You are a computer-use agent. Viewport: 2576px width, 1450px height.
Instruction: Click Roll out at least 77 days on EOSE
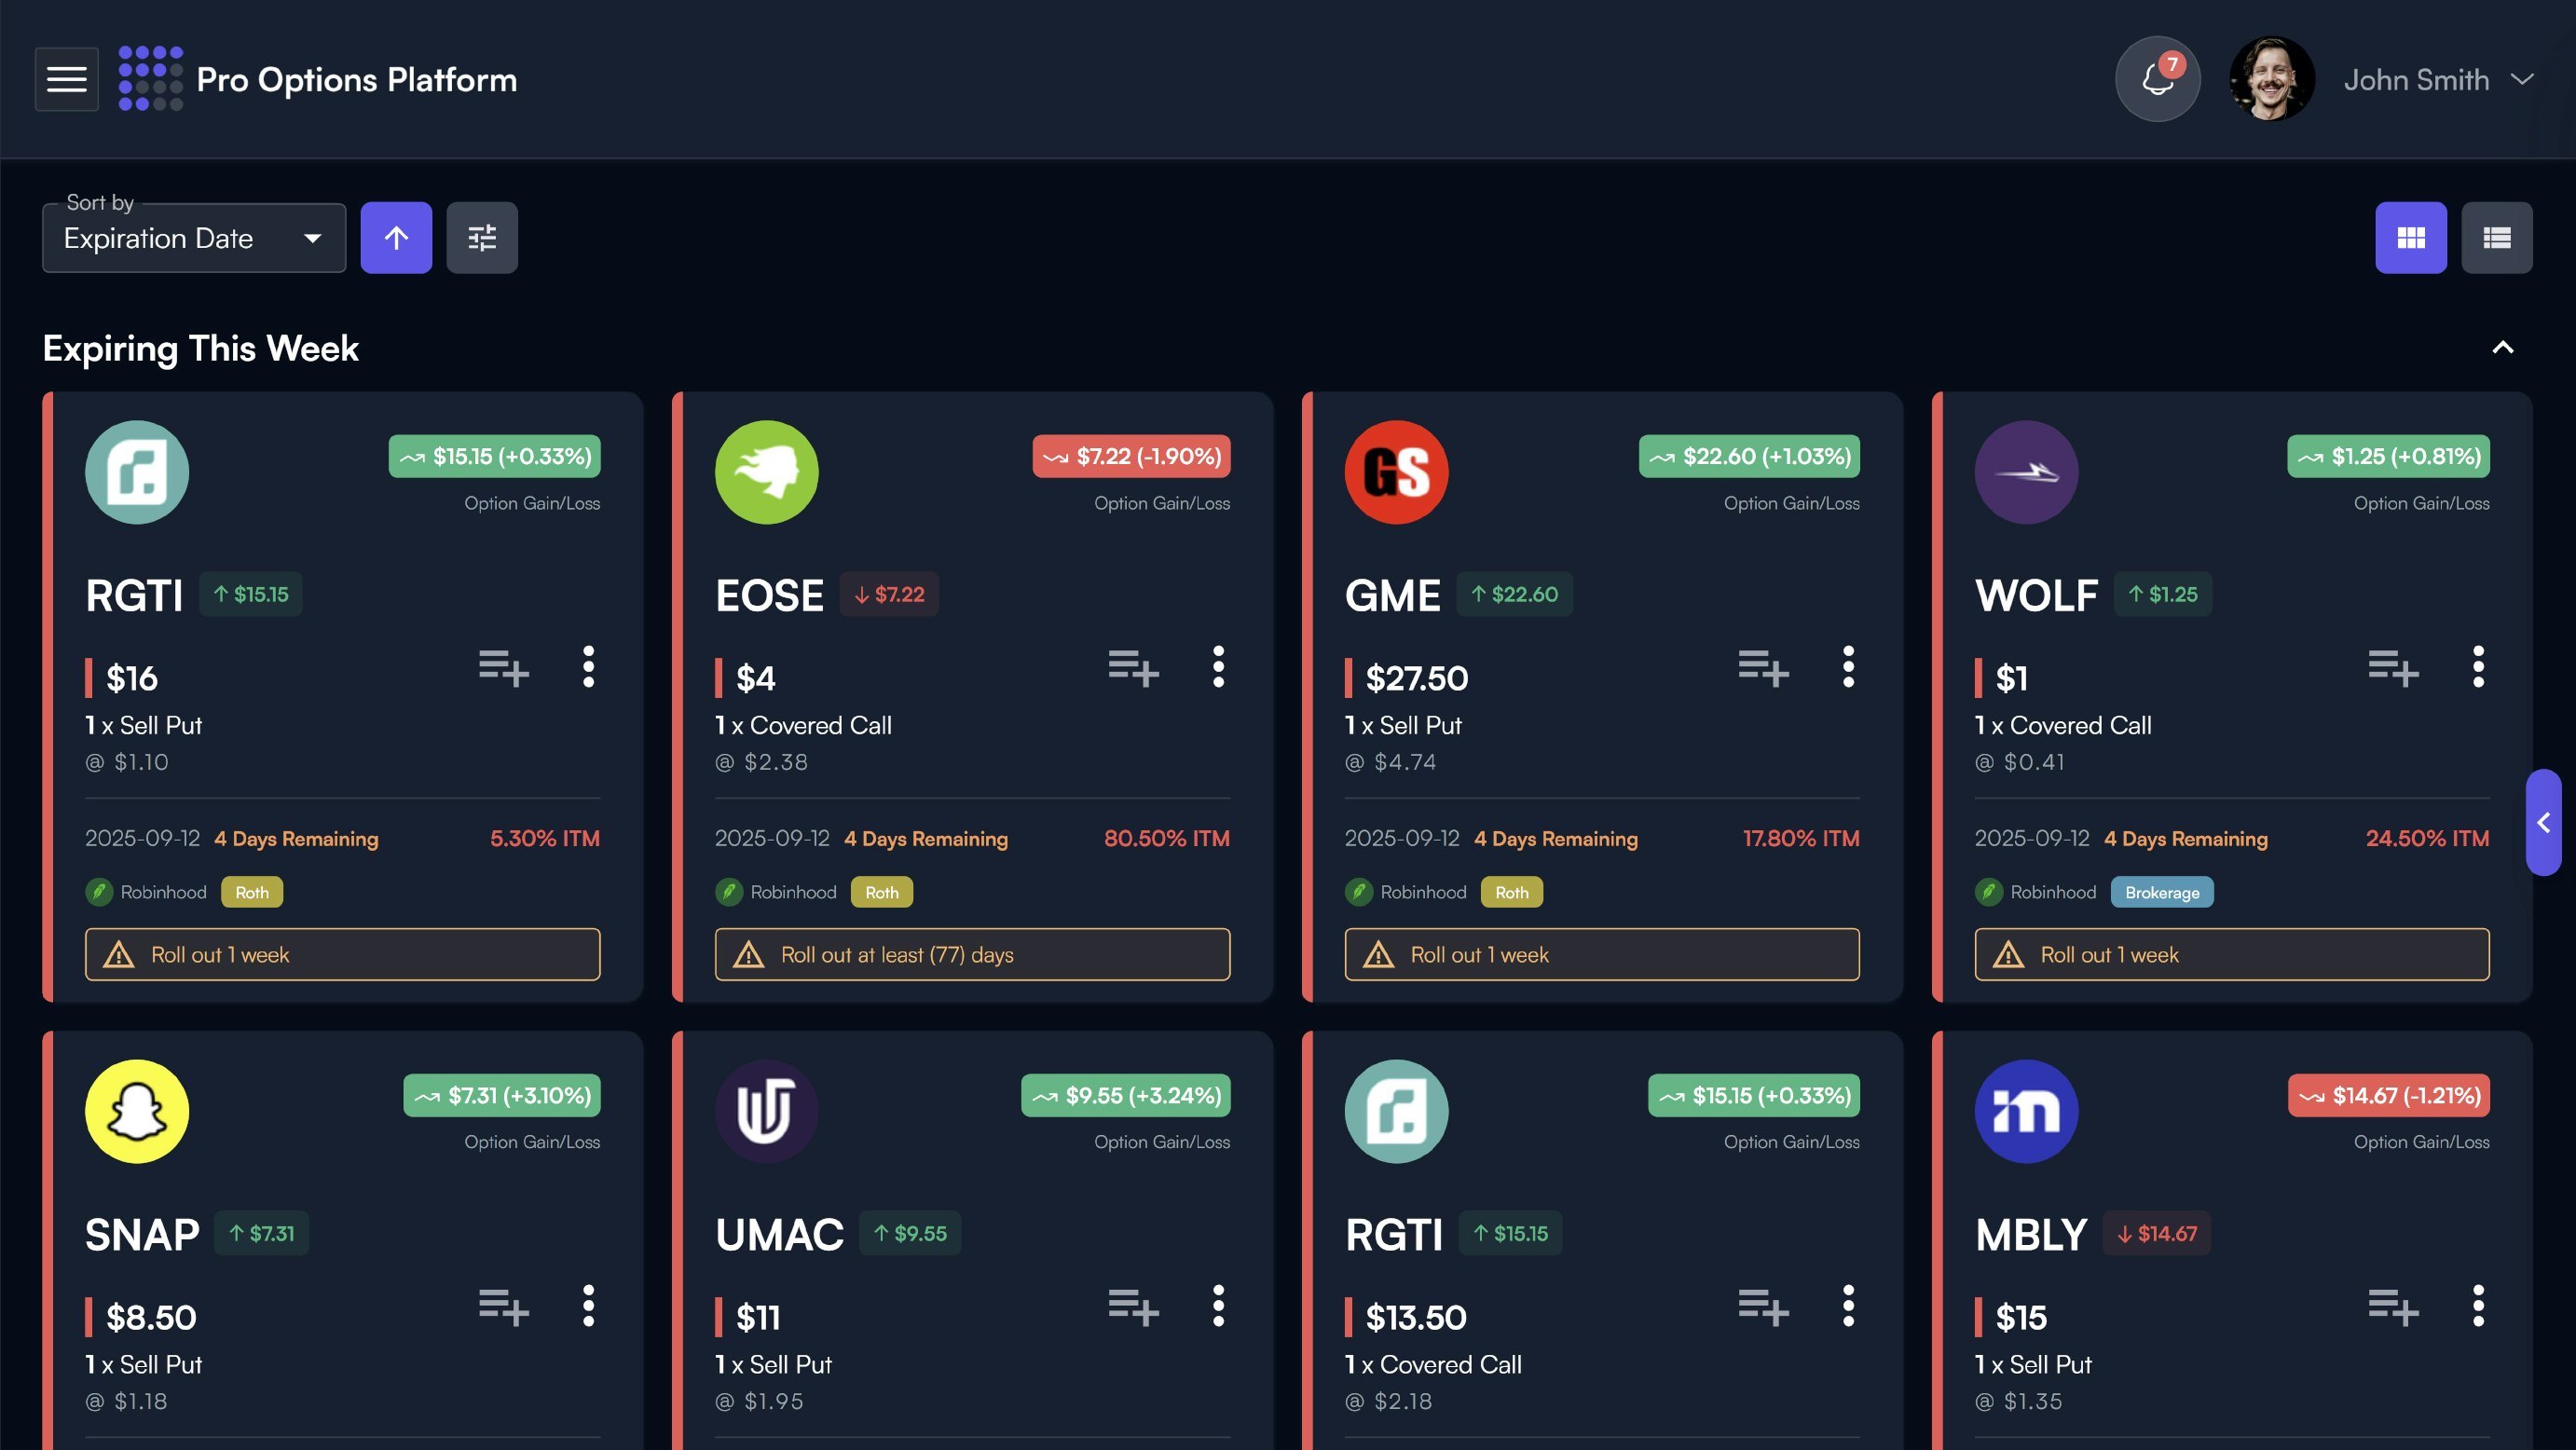pos(972,954)
